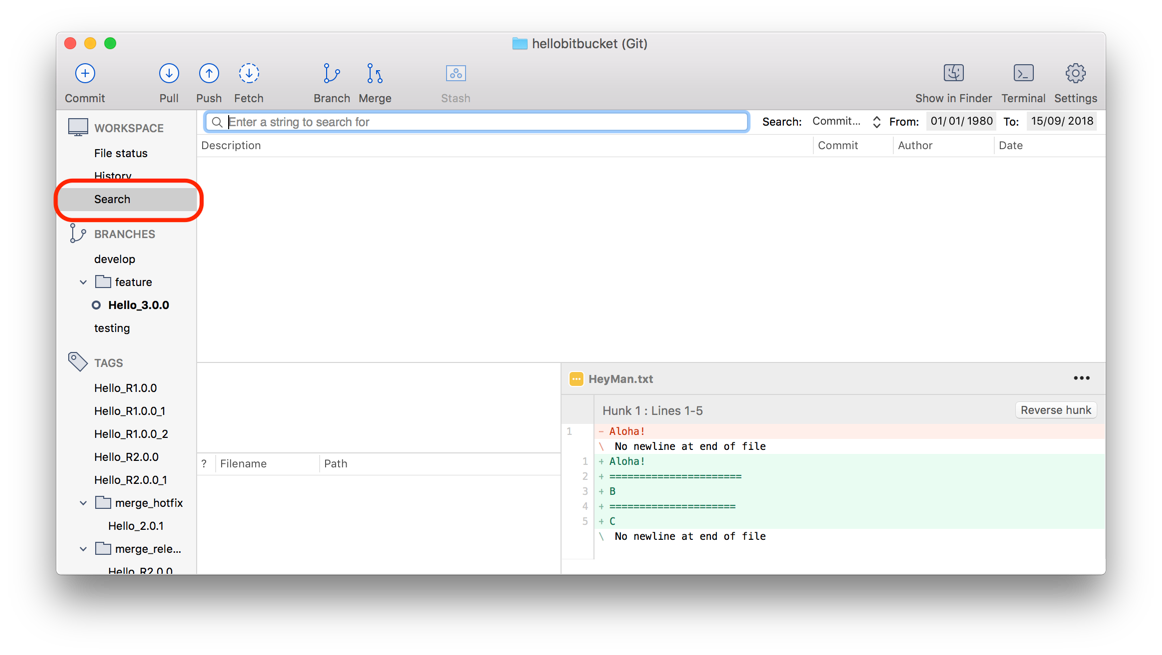Collapse the feature branch folder
This screenshot has width=1162, height=655.
(x=83, y=282)
